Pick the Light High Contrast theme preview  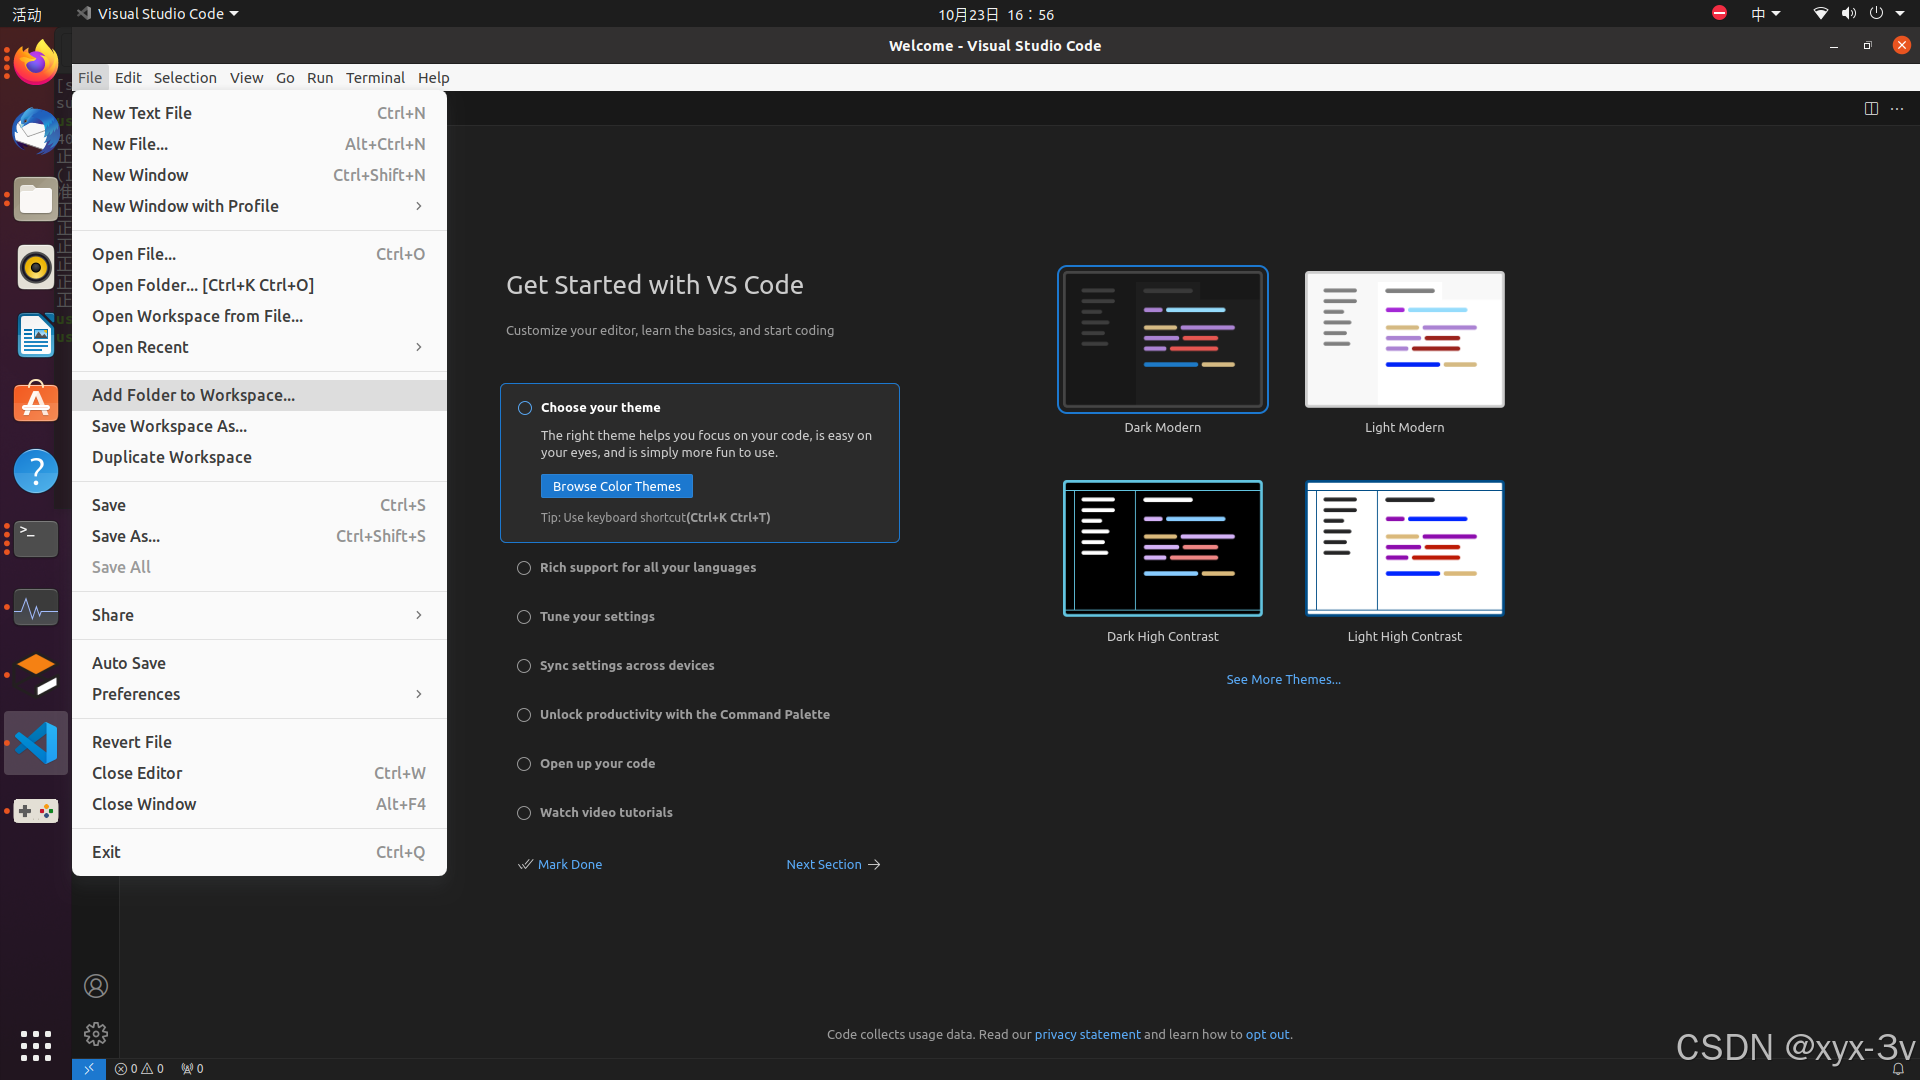[1404, 549]
